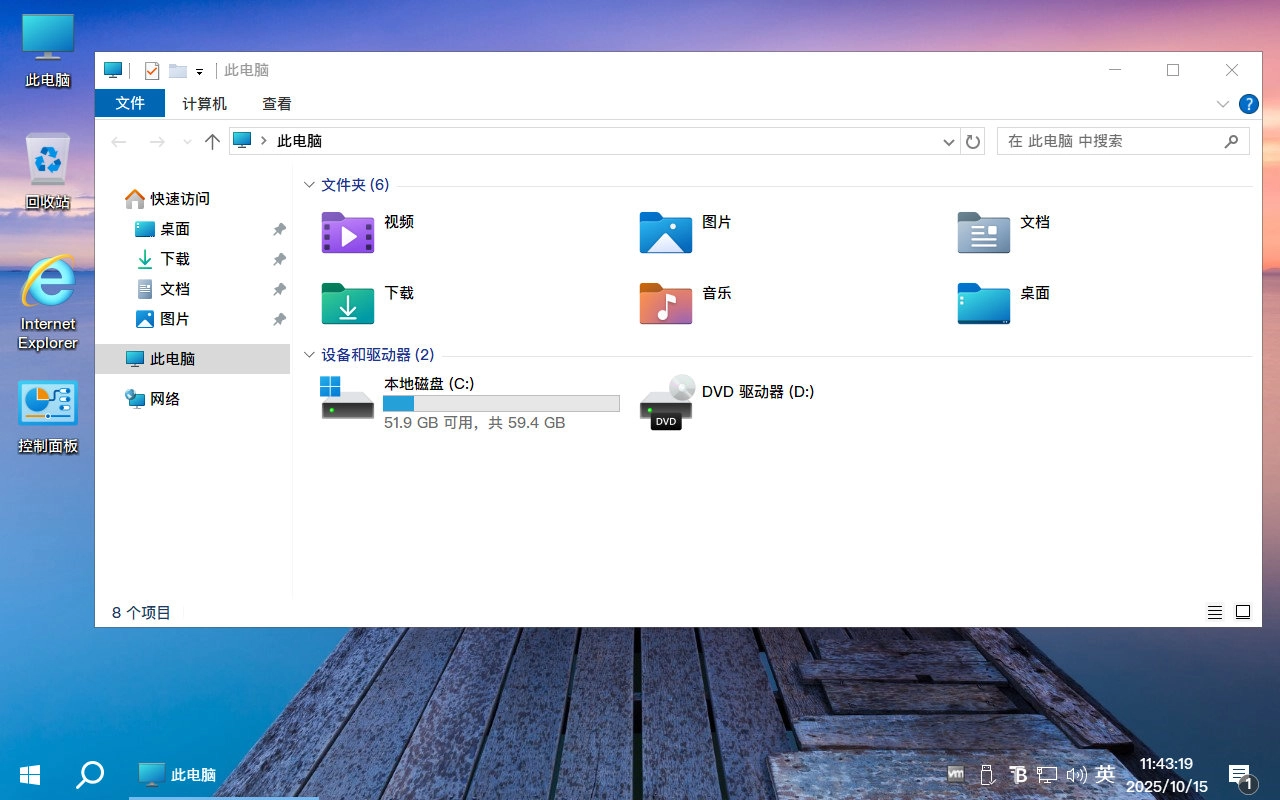Navigate up with the up arrow button
This screenshot has height=800, width=1280.
[211, 141]
